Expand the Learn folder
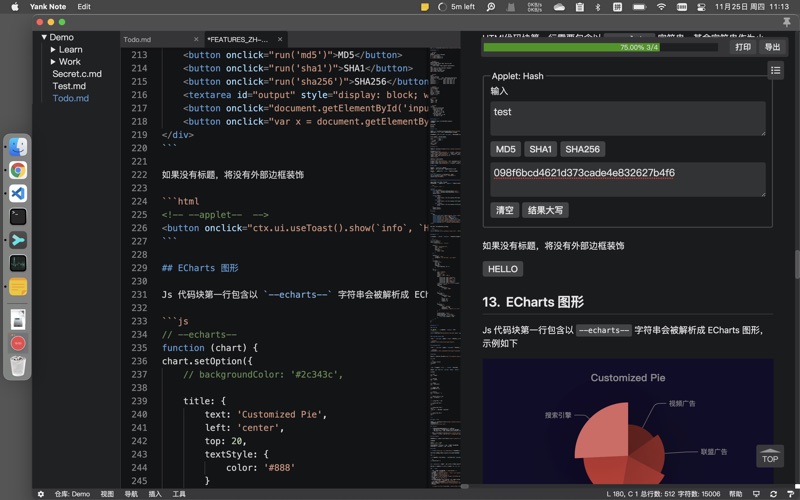Screen dimensions: 800x500 tap(54, 49)
